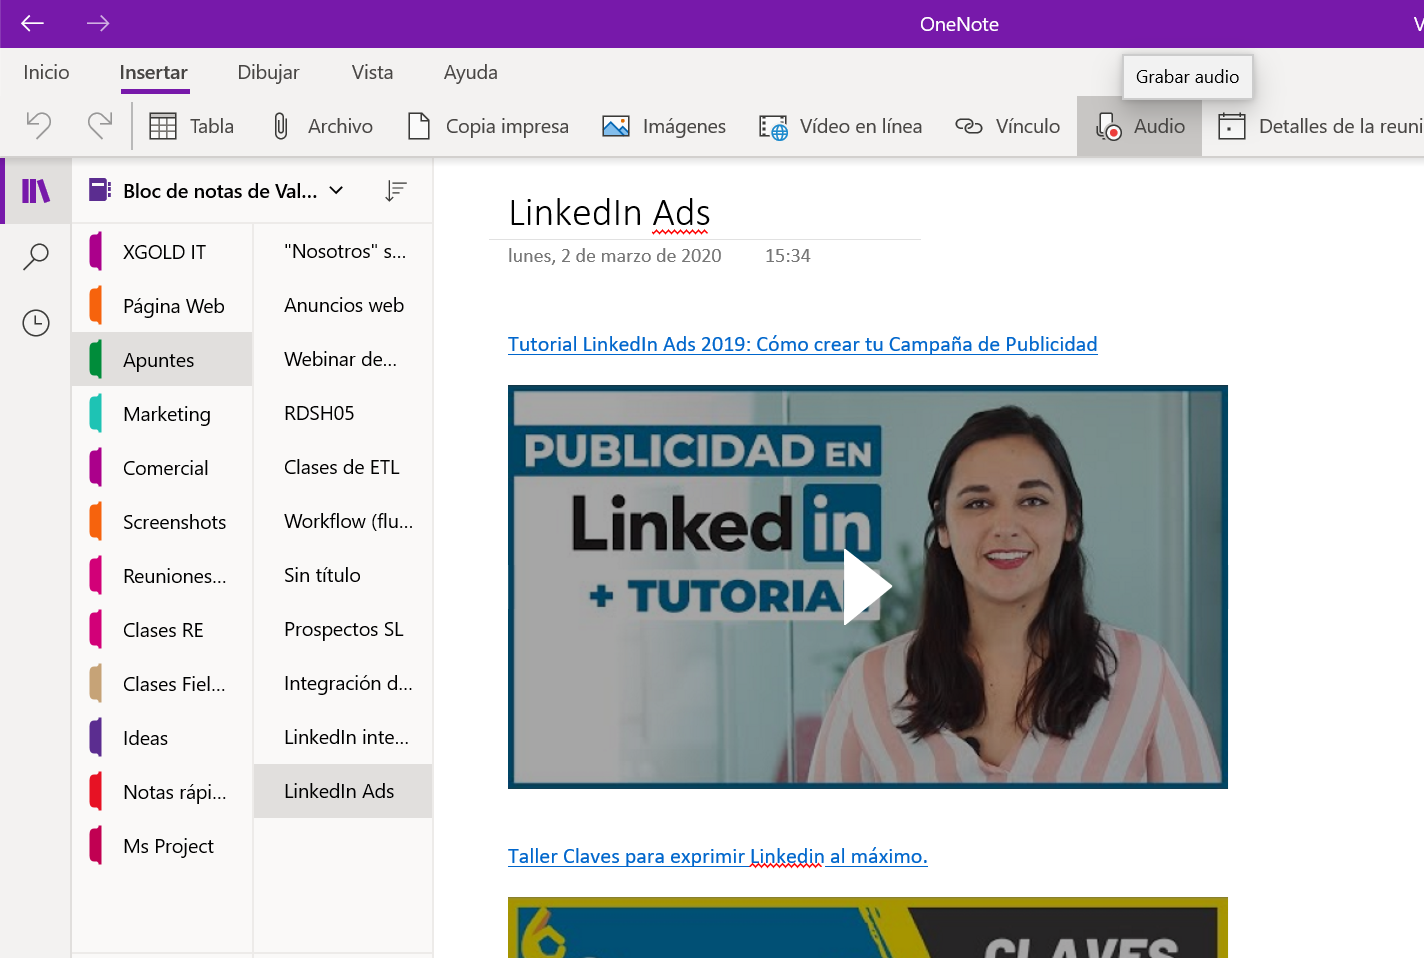
Task: Open recent notes clock icon
Action: 36,323
